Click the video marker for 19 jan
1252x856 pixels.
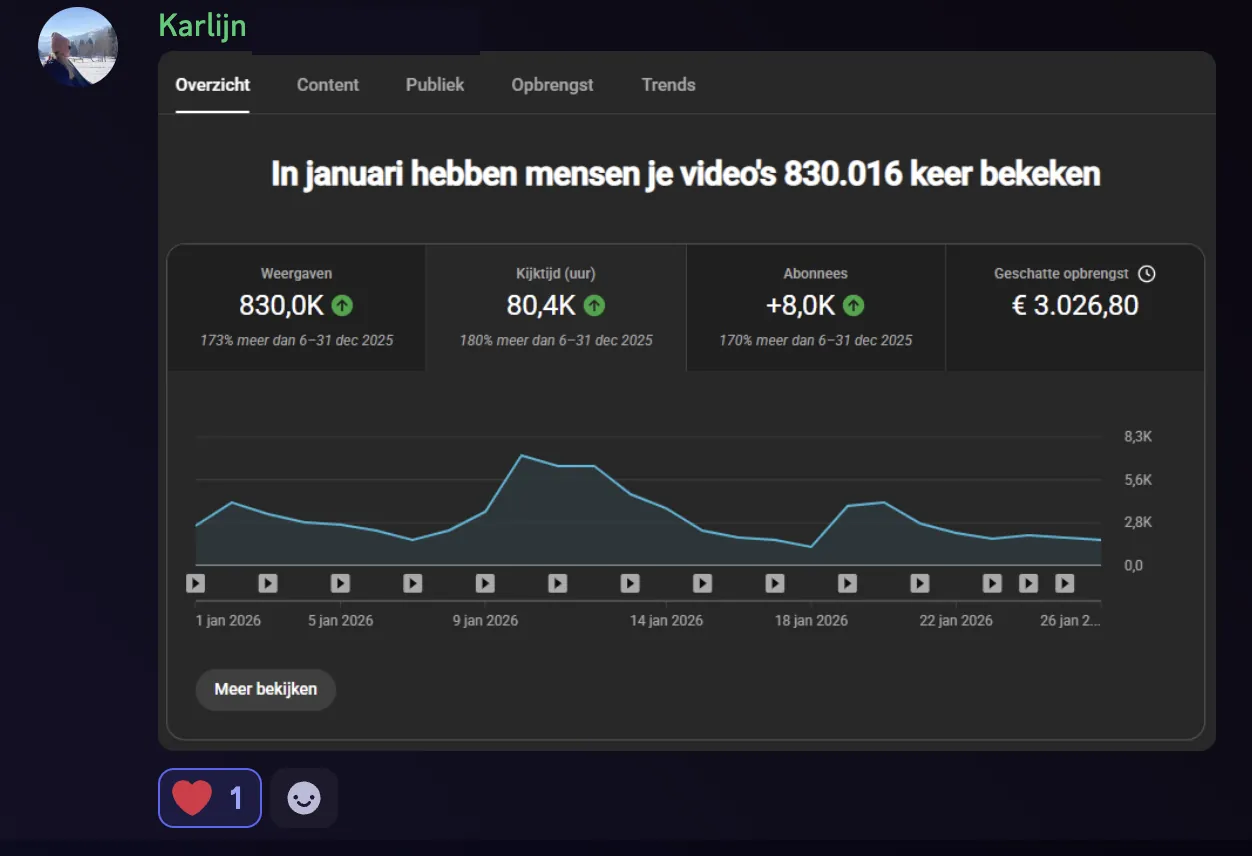pos(847,583)
